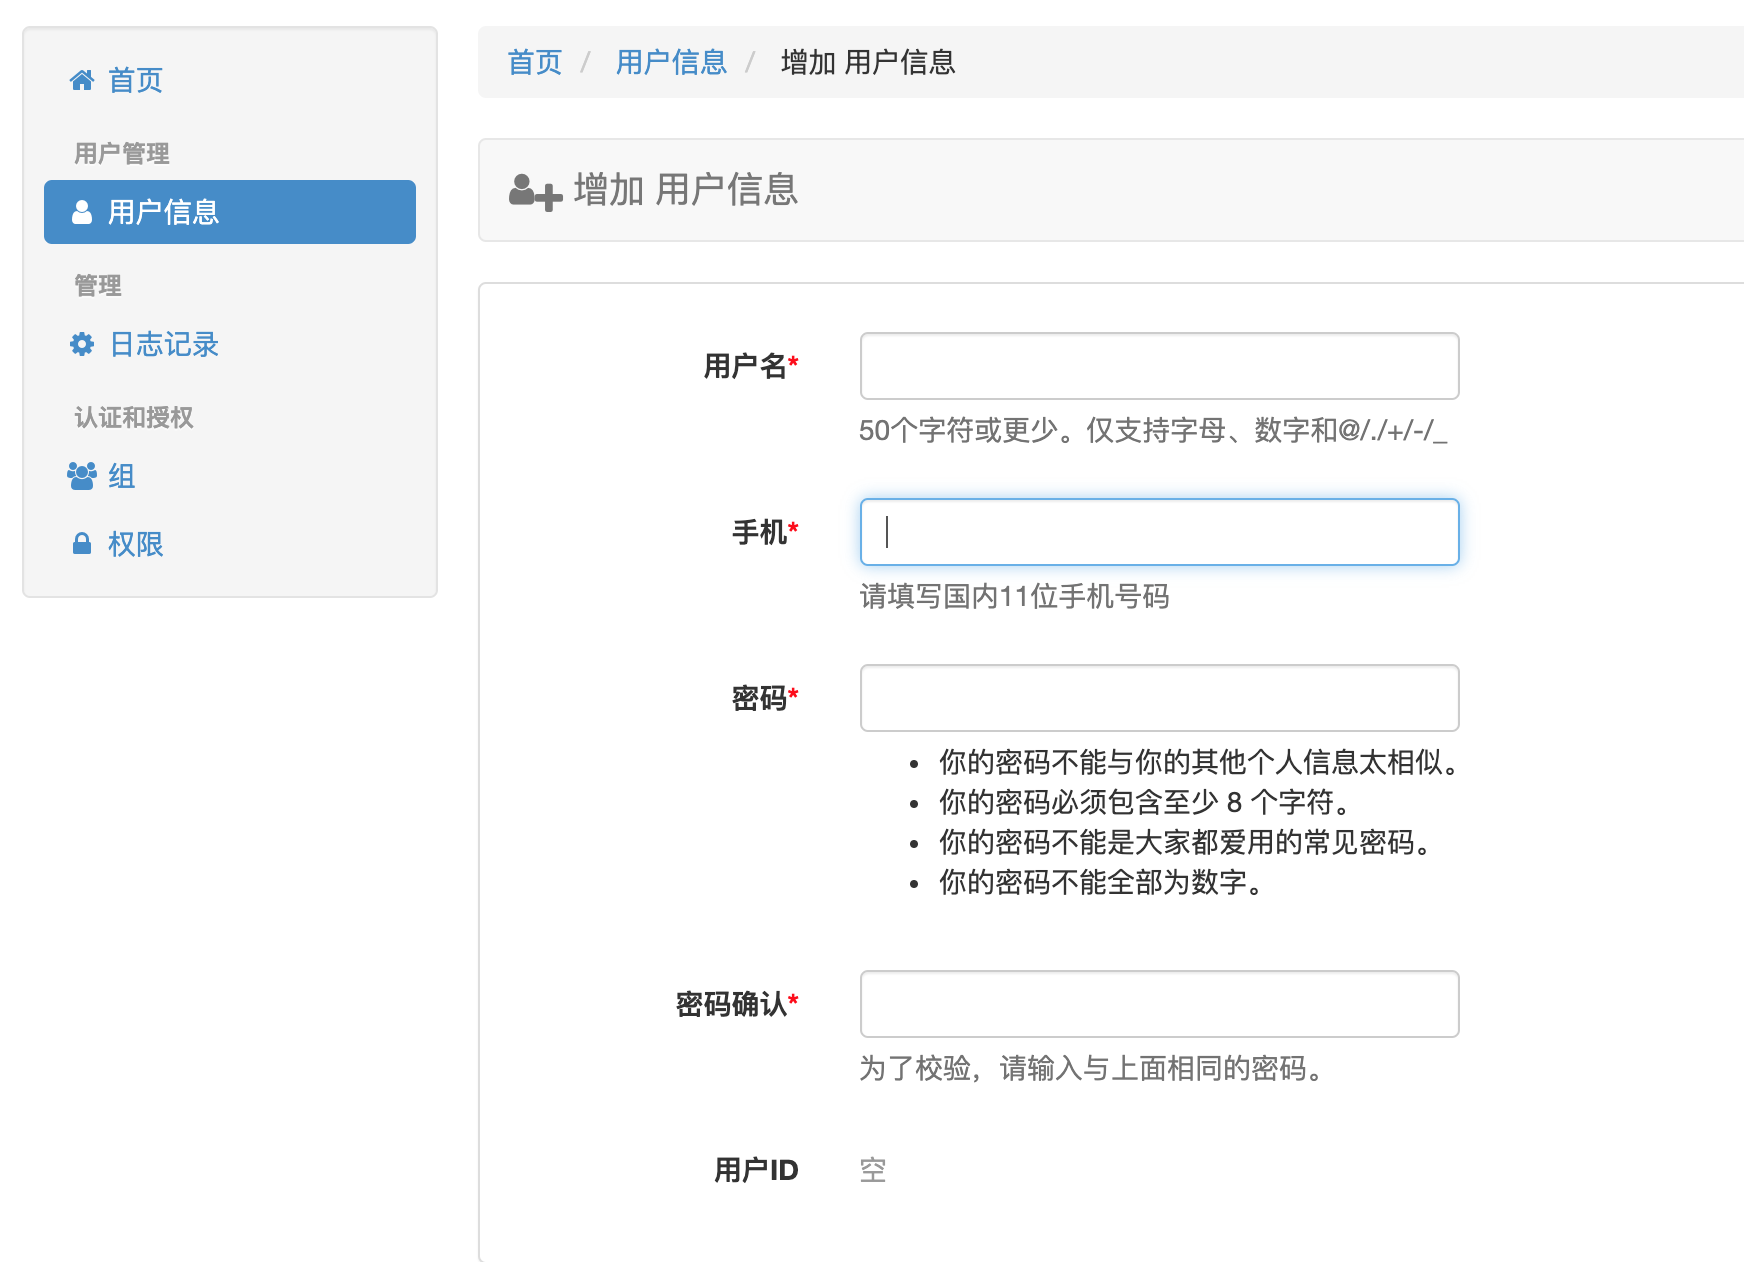Click the user icon next to 用户信息
This screenshot has height=1262, width=1744.
pyautogui.click(x=83, y=211)
